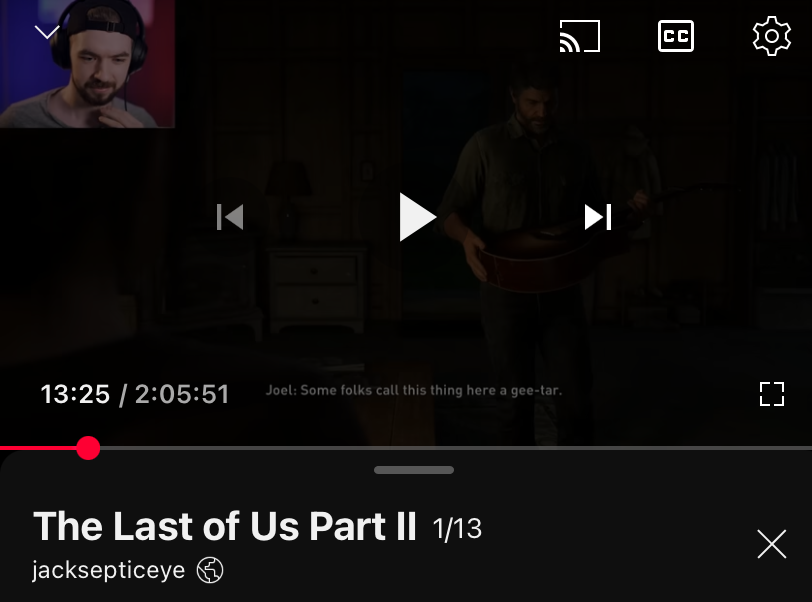This screenshot has height=602, width=812.
Task: Open The Last of Us Part II playlist
Action: click(x=225, y=526)
